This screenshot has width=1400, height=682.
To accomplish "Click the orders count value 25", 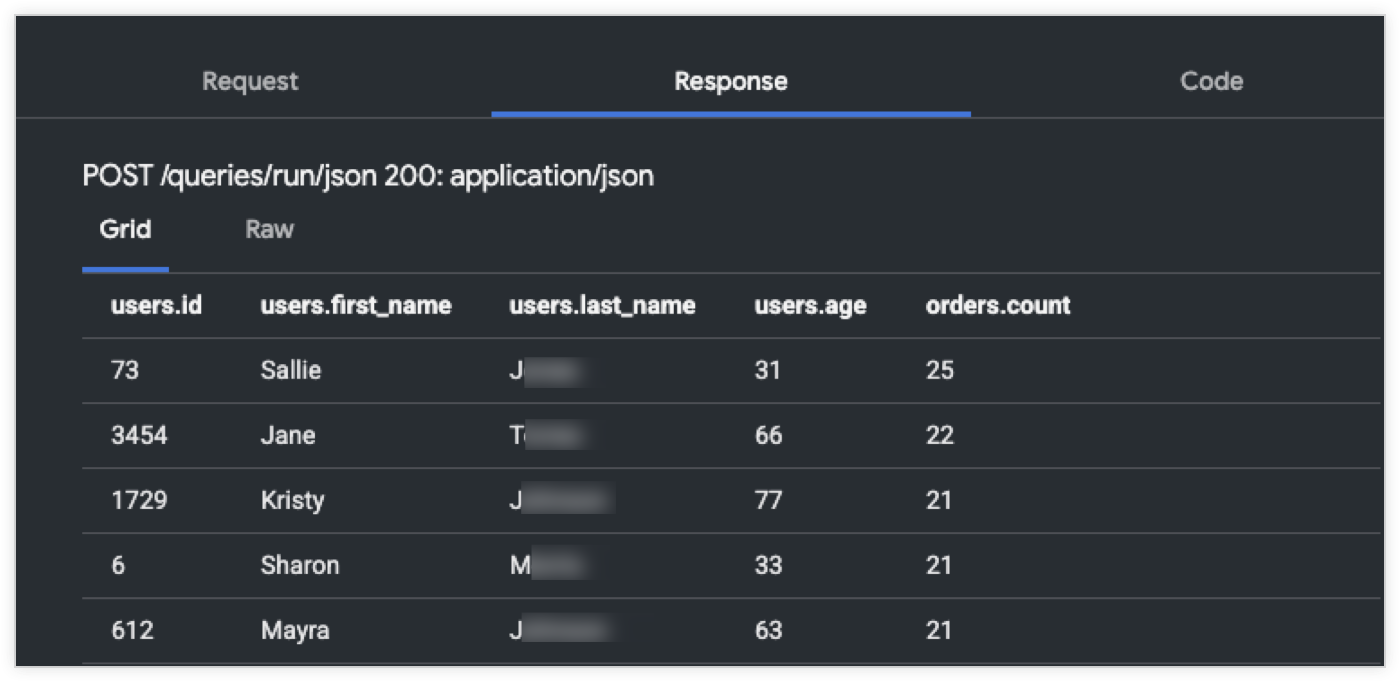I will 940,370.
